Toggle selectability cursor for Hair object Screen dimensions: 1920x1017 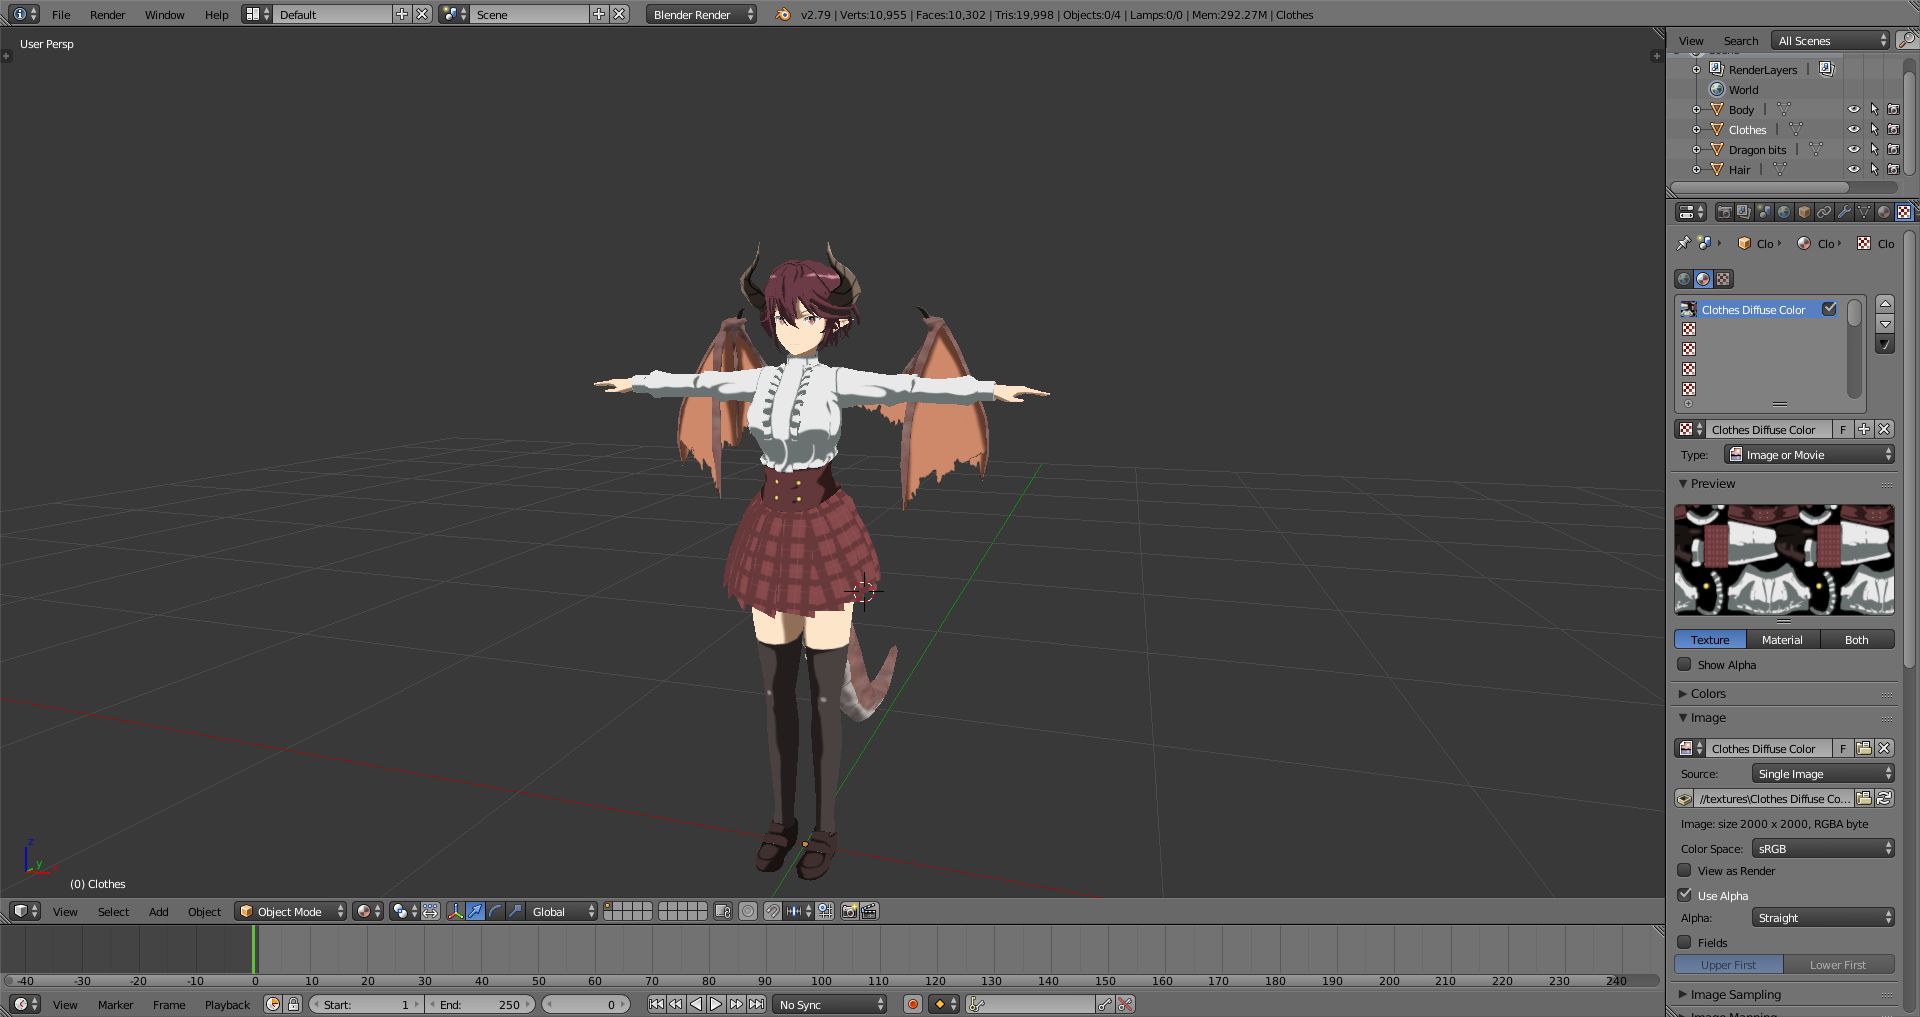point(1874,170)
